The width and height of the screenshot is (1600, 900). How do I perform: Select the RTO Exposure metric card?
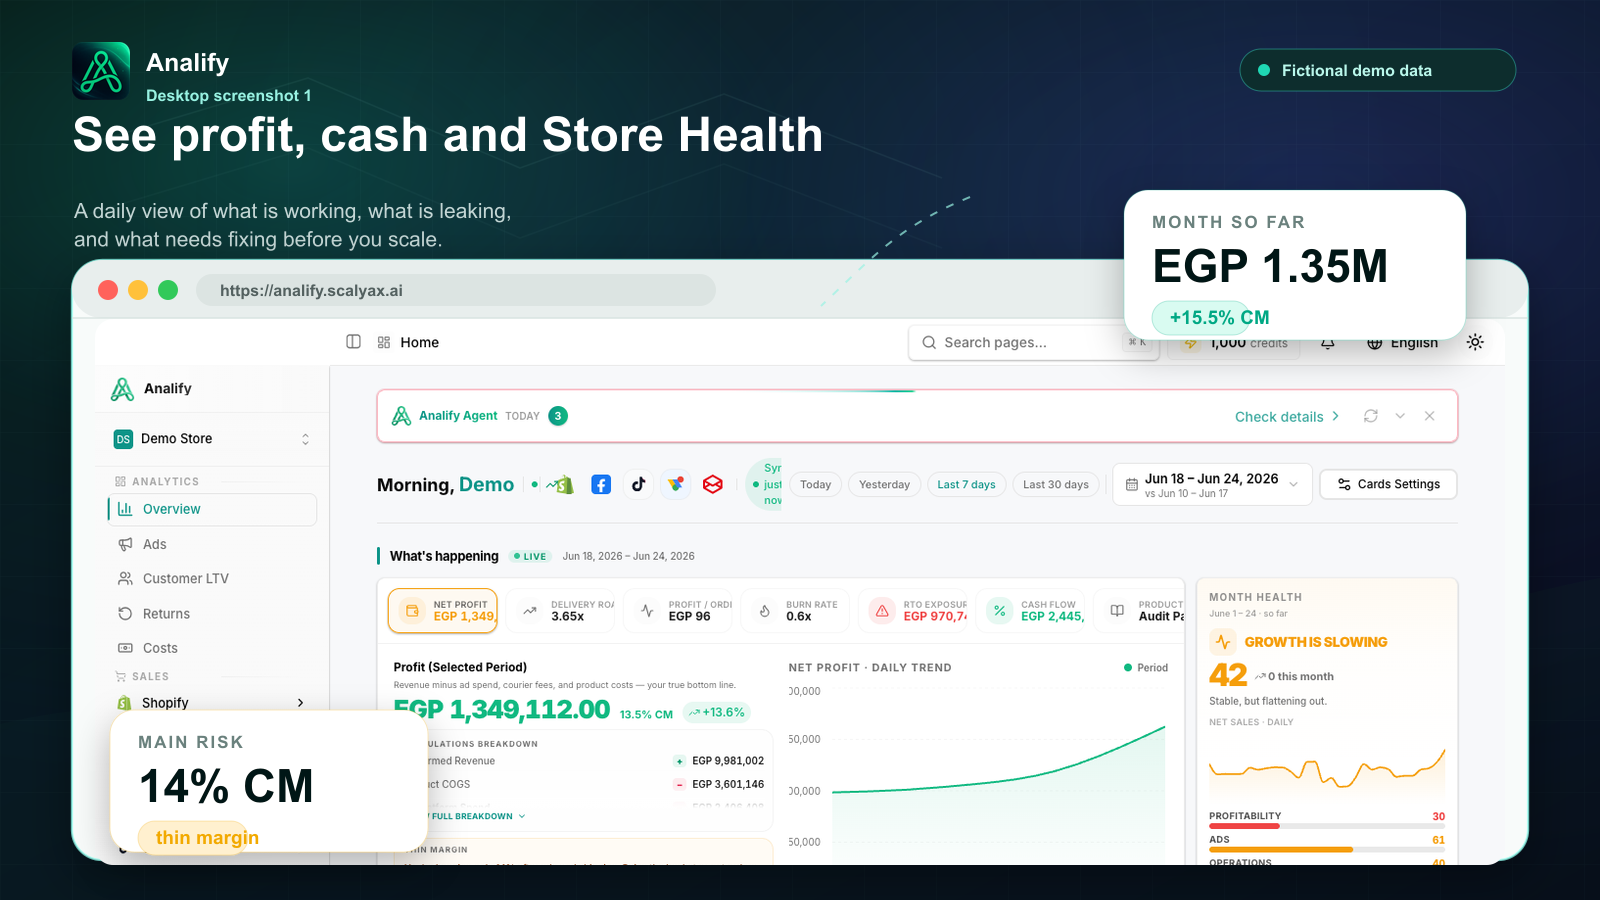pyautogui.click(x=913, y=611)
